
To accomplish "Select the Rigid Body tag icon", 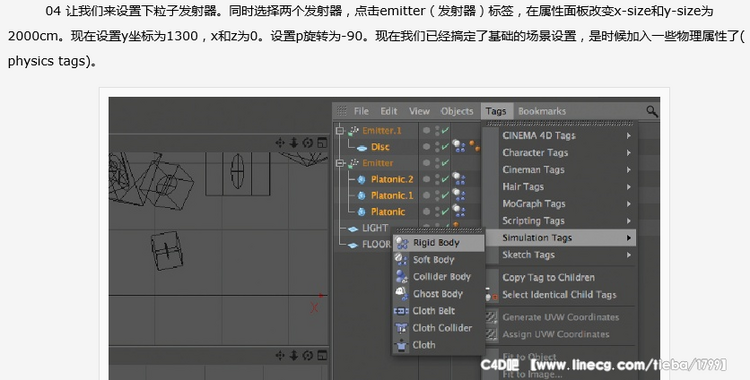I will [401, 243].
